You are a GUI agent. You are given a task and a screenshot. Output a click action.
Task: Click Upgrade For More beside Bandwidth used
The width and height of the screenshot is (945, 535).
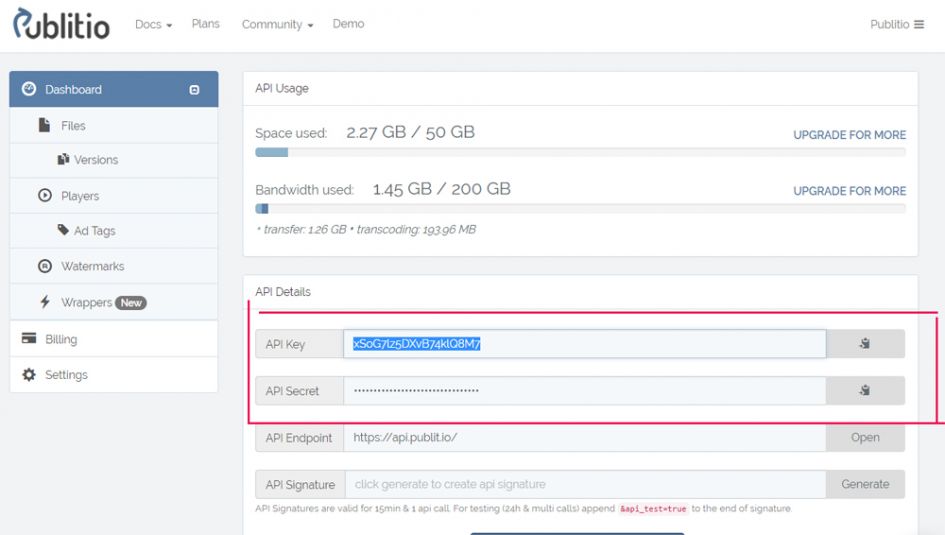click(849, 191)
